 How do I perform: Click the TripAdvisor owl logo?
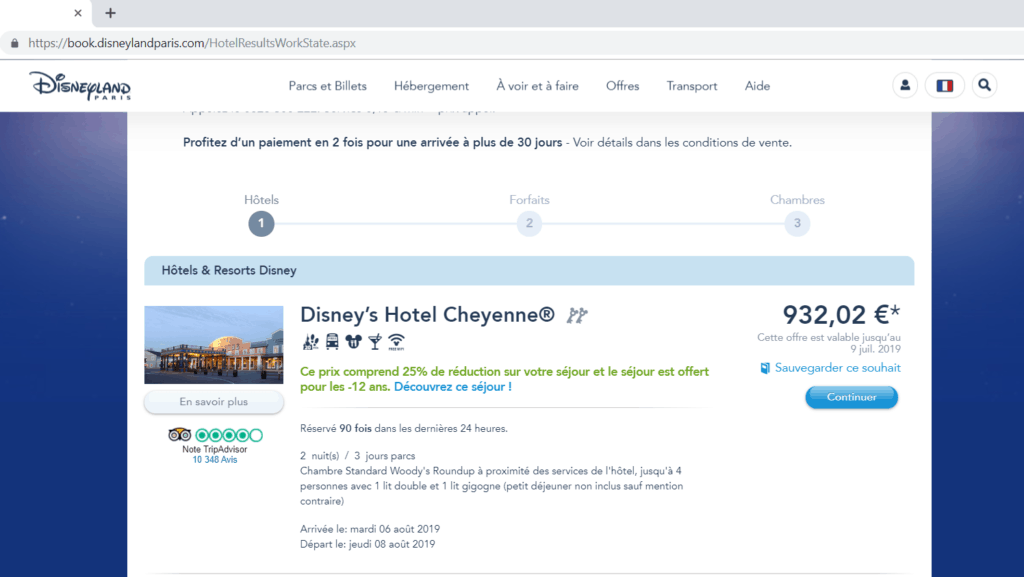click(180, 435)
